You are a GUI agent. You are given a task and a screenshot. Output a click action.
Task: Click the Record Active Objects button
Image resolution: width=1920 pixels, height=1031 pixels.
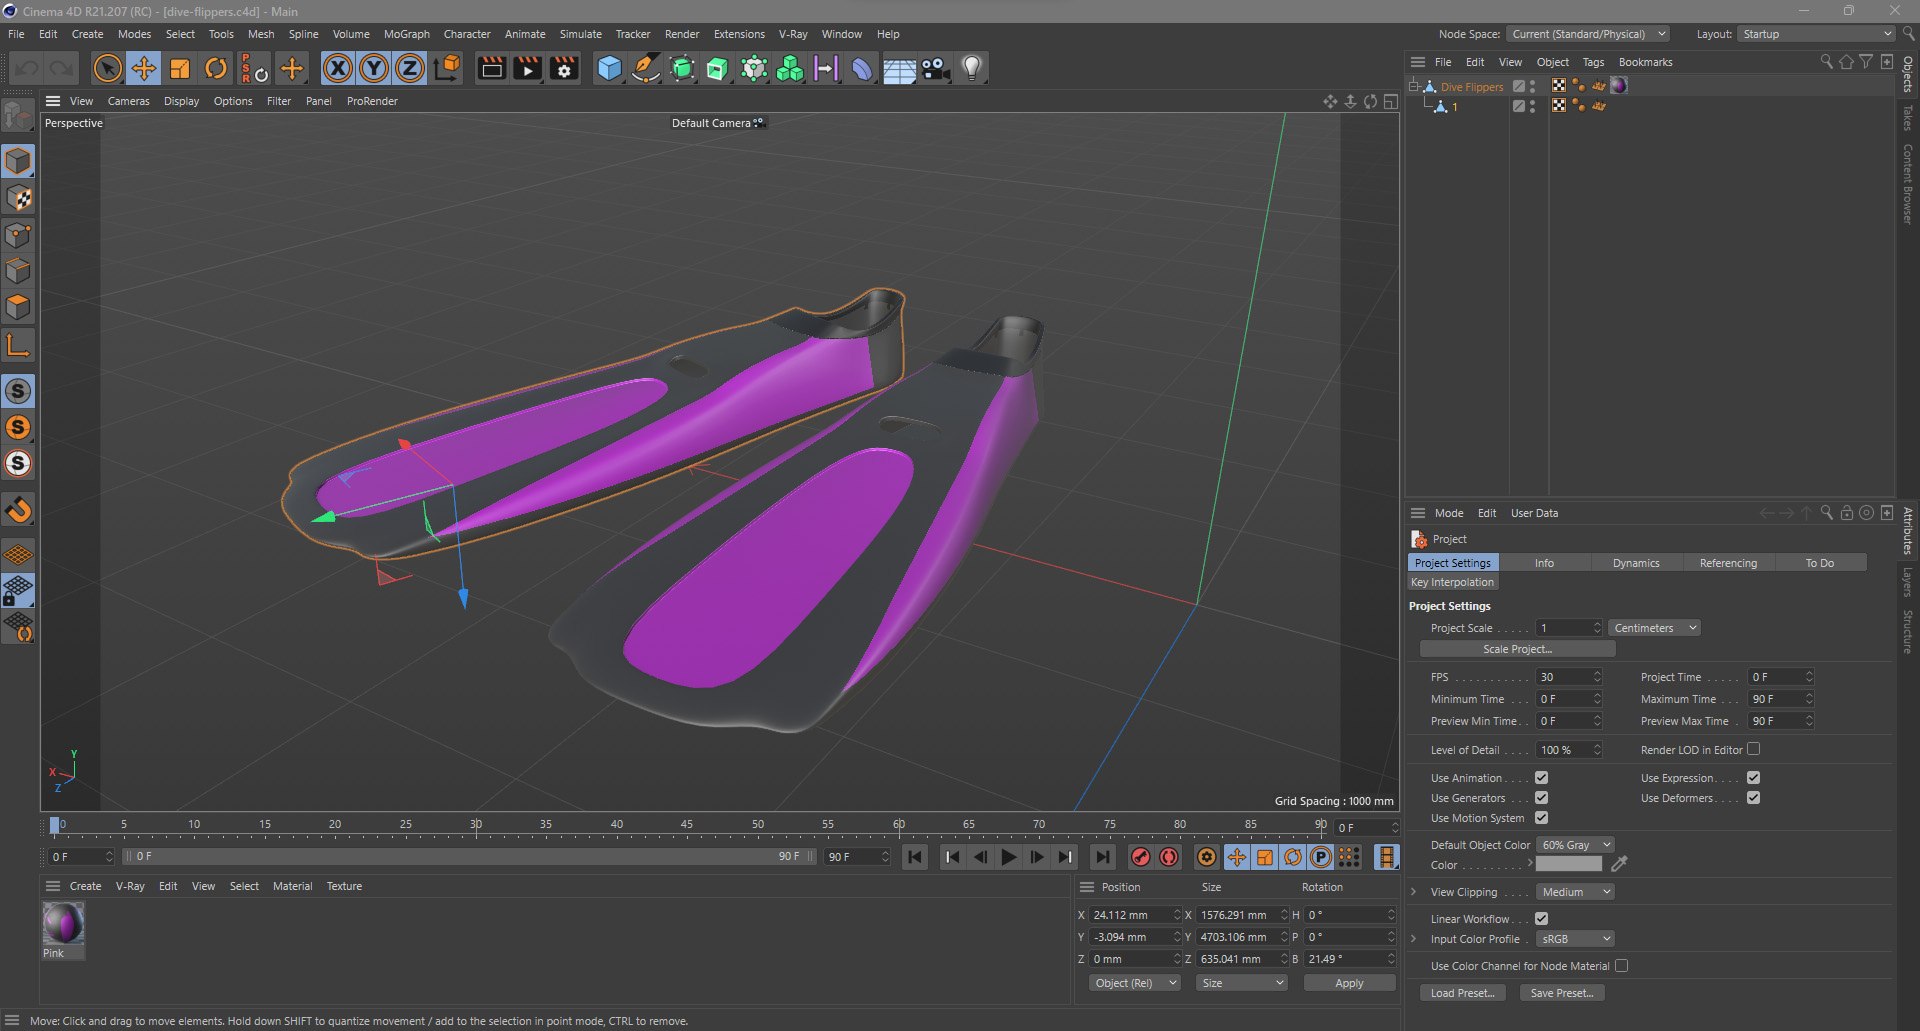(x=1140, y=857)
